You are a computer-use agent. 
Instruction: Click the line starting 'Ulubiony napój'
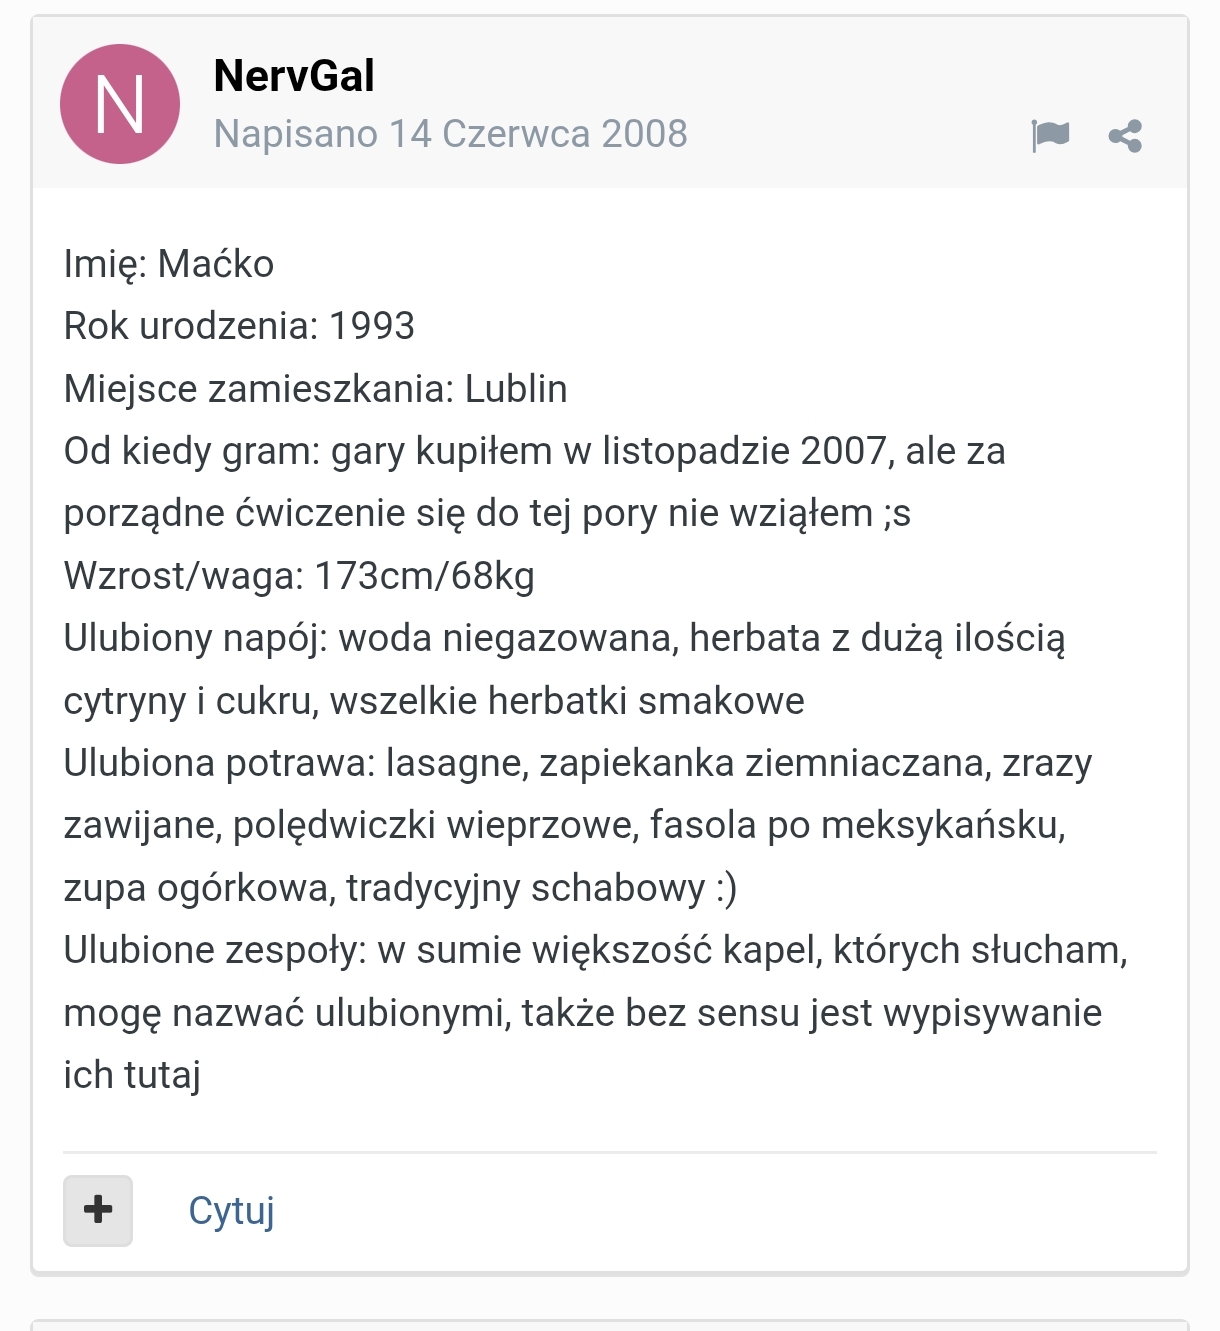(x=564, y=638)
